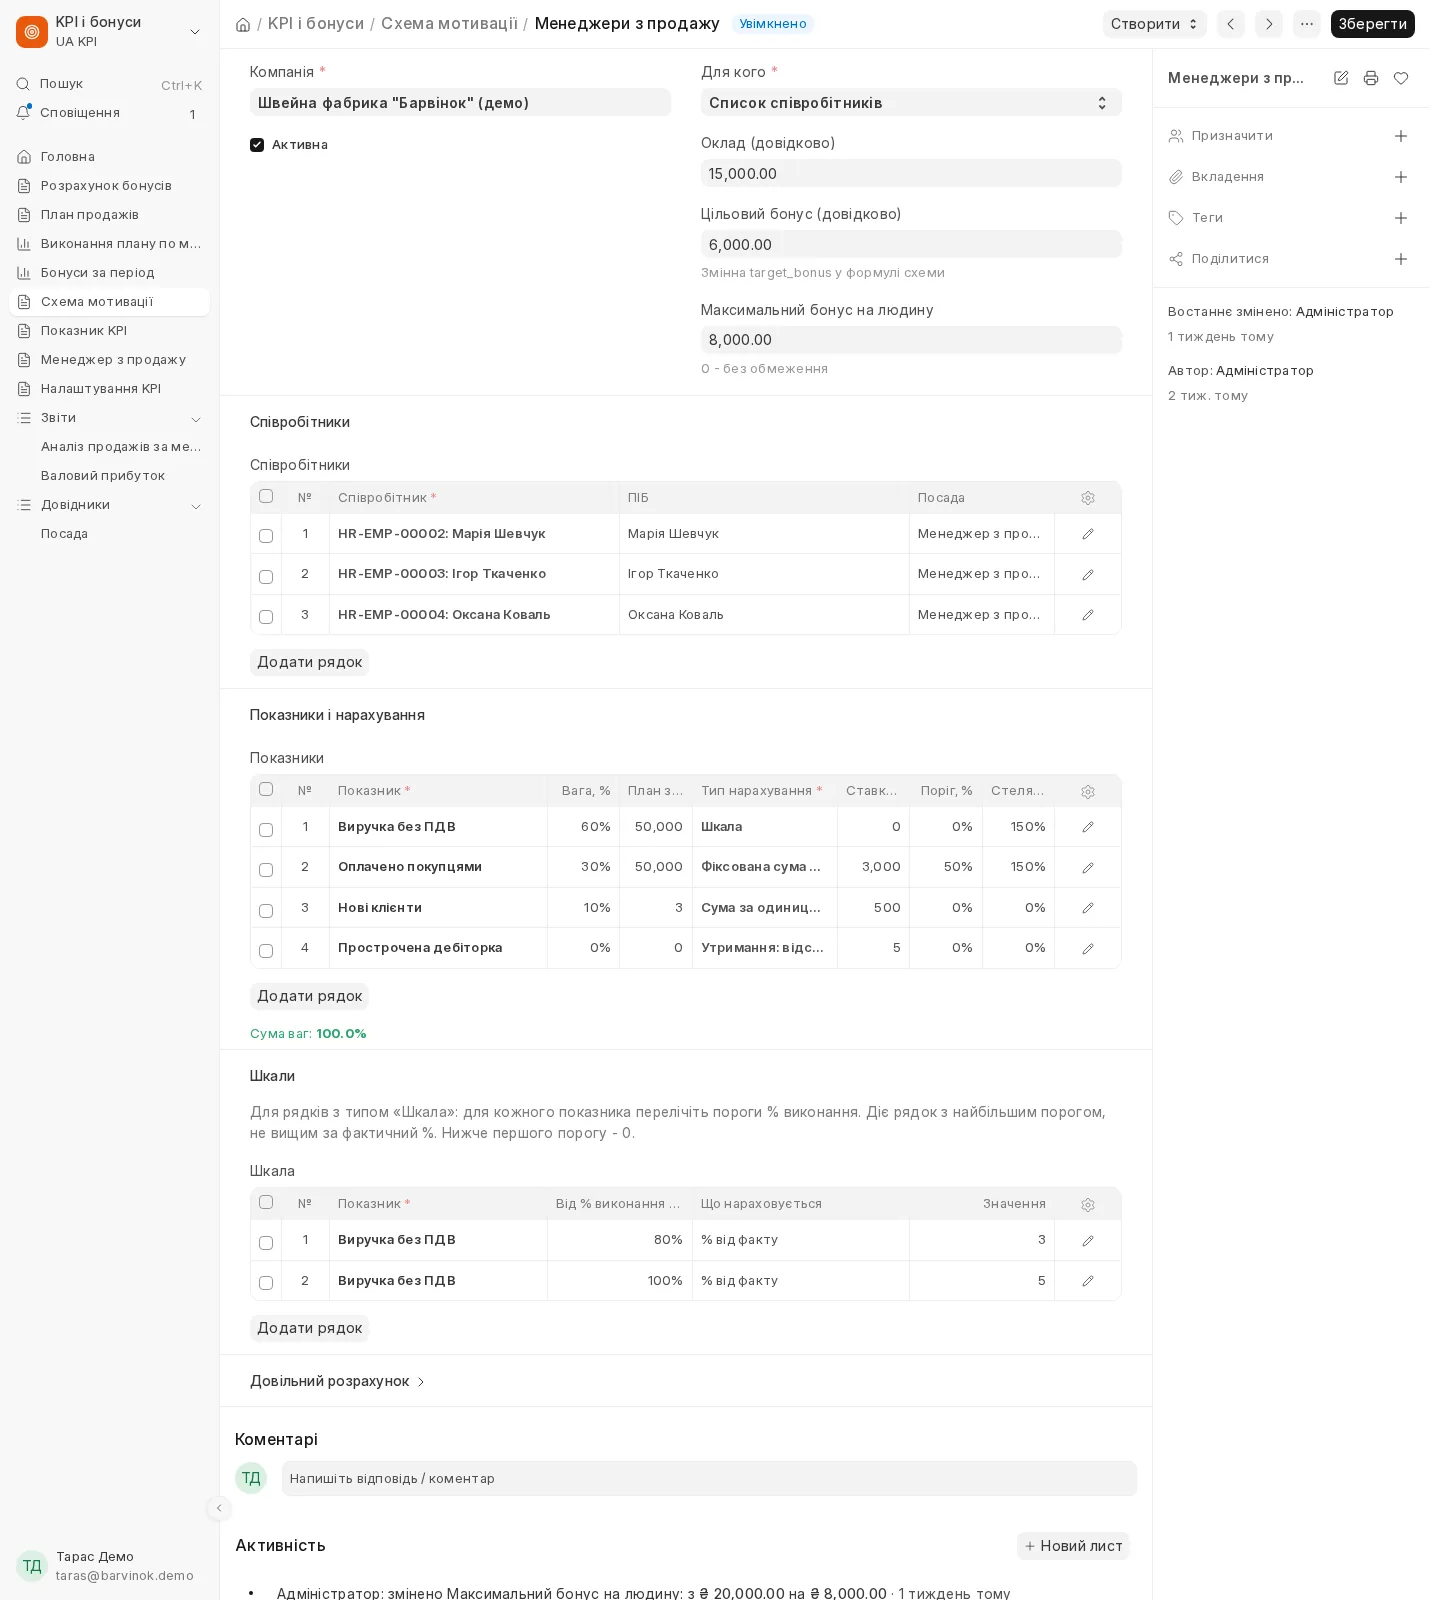Open the Створити dropdown

[x=1155, y=24]
